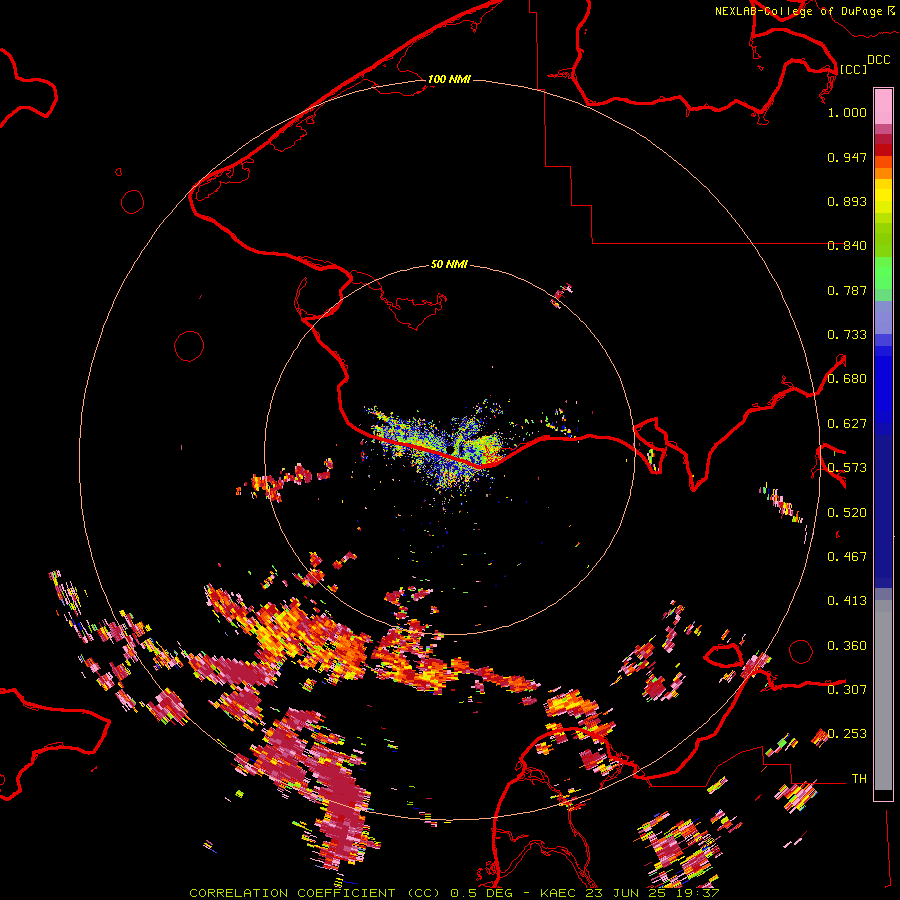Click the 0.733 color scale value

[x=847, y=335]
